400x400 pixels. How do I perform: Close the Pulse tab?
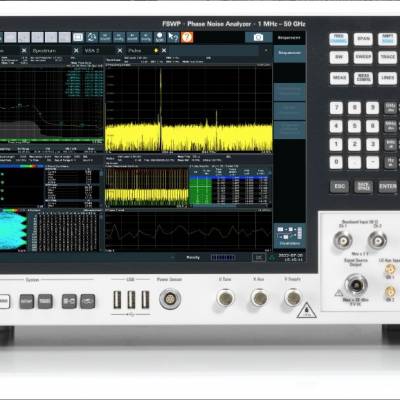pyautogui.click(x=164, y=51)
